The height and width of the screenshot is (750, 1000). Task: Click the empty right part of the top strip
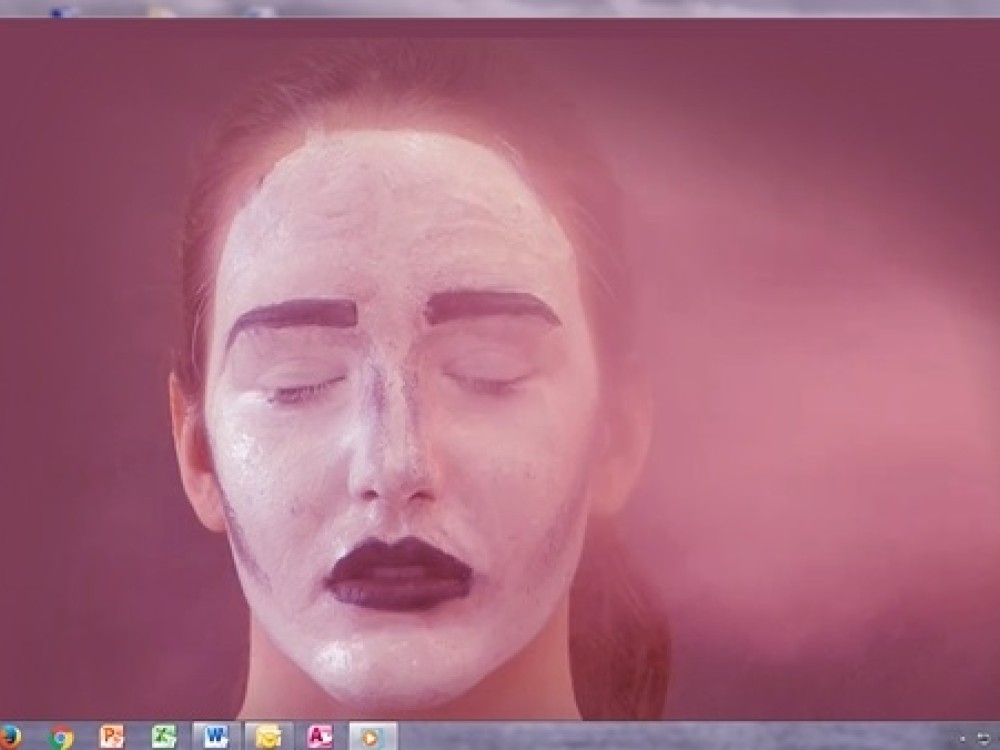click(700, 8)
